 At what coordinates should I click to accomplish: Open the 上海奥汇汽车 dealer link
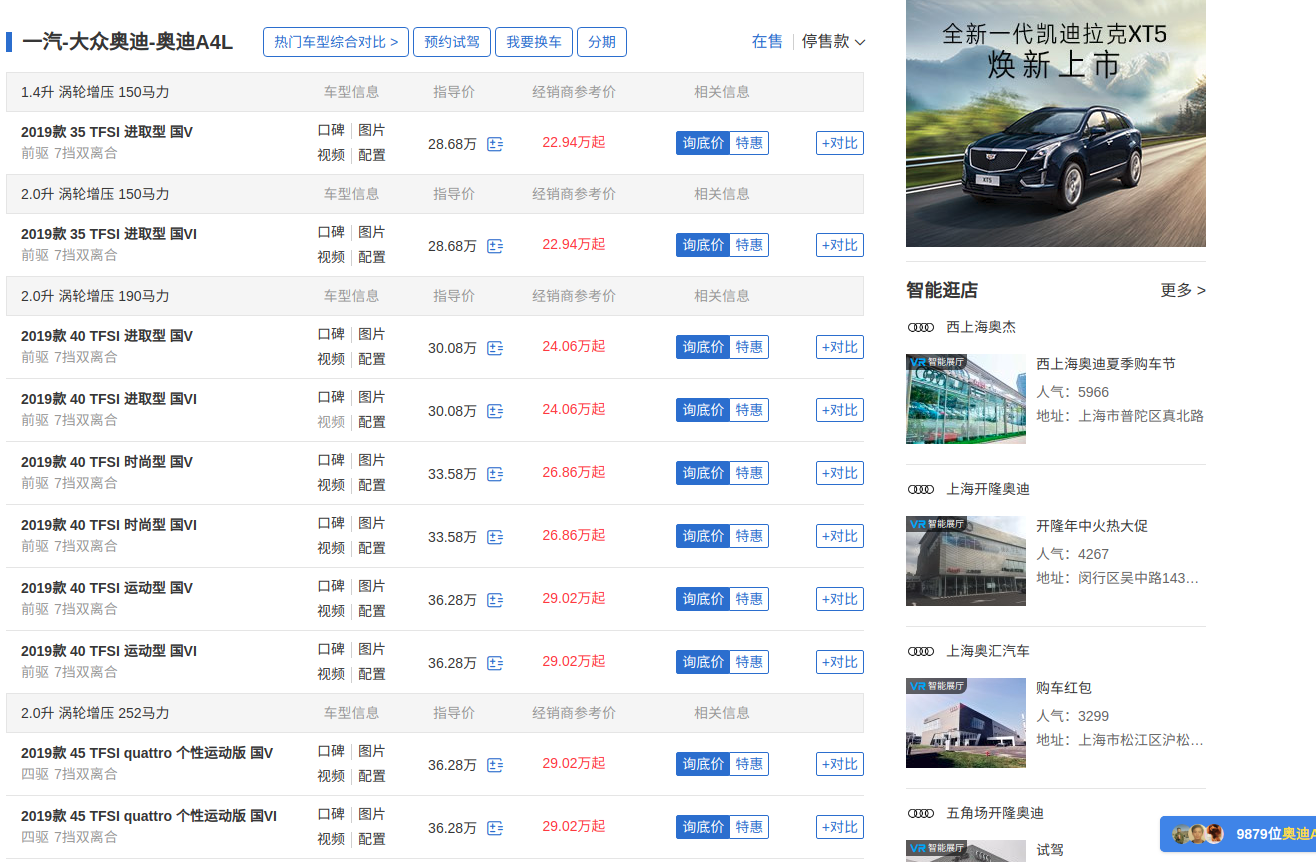(988, 651)
